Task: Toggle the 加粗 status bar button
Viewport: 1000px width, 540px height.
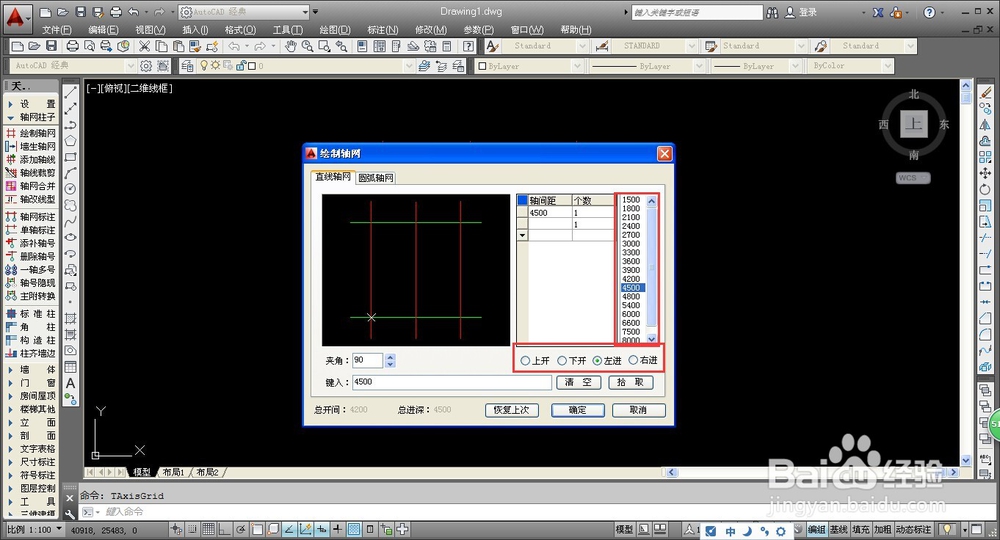Action: pos(883,530)
